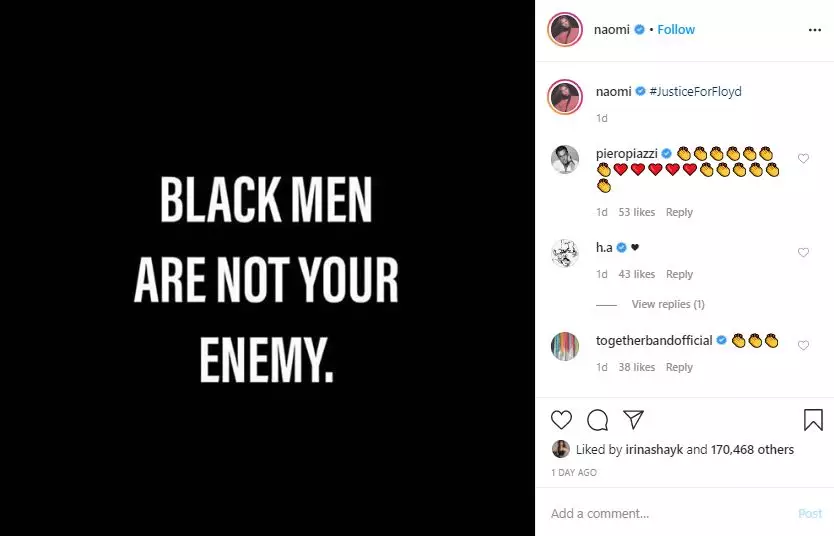Viewport: 834px width, 536px height.
Task: Open comments via speech bubble icon
Action: (x=597, y=420)
